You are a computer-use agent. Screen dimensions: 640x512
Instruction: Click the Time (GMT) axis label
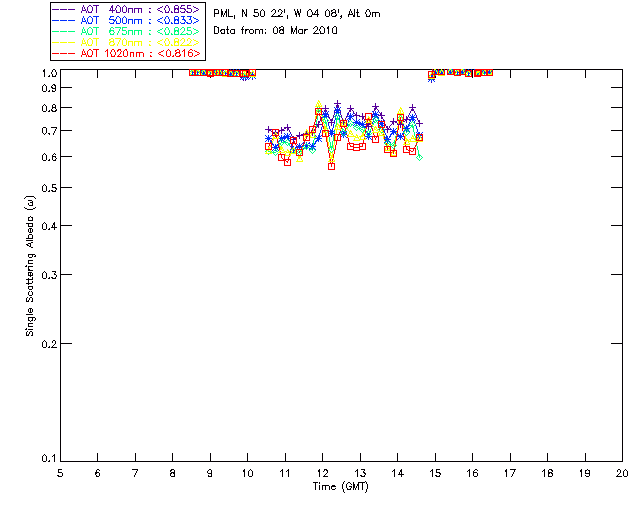[x=340, y=487]
